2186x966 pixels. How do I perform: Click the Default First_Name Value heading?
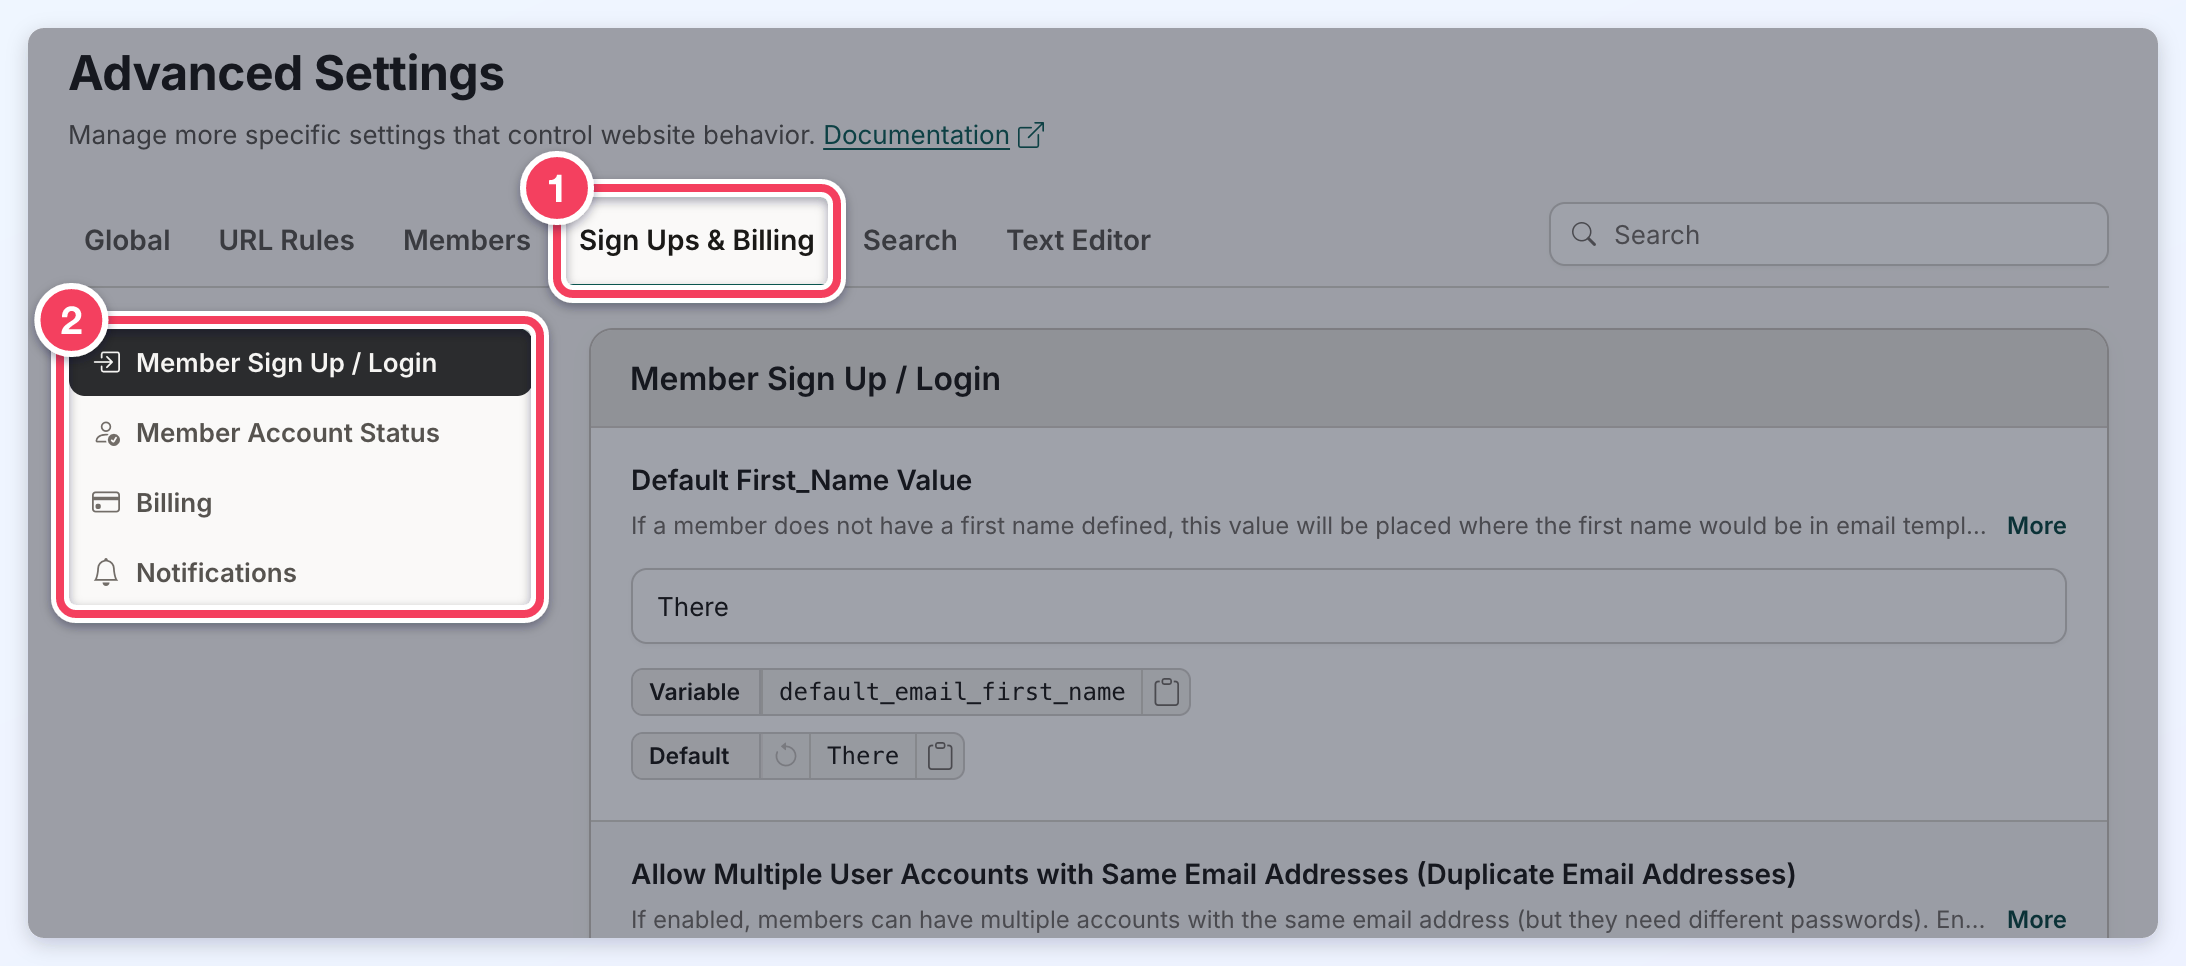coord(801,480)
